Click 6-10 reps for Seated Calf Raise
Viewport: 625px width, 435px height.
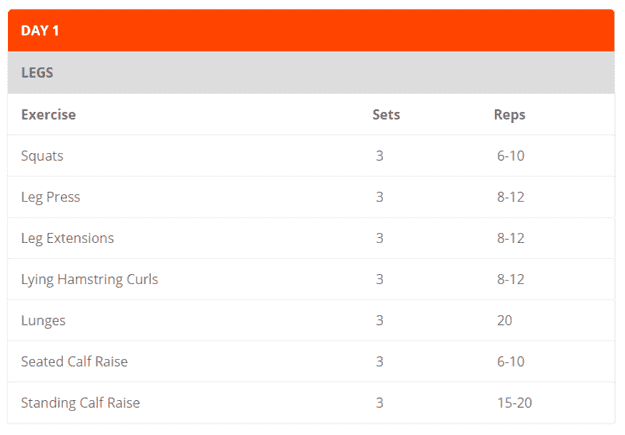tap(510, 361)
